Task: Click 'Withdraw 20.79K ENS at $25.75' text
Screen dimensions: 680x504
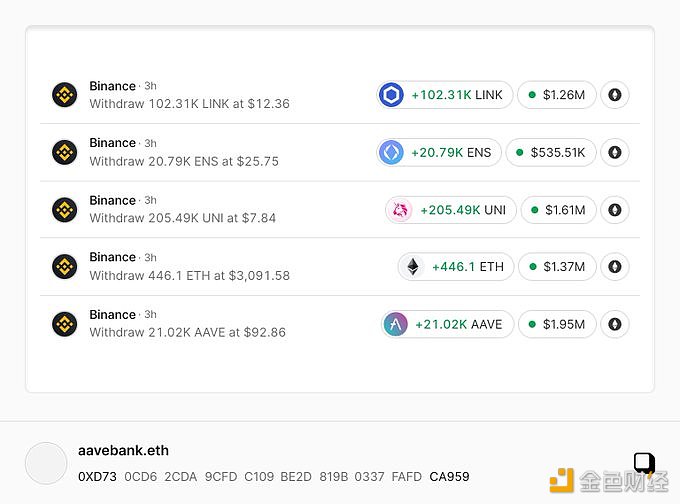Action: tap(184, 161)
